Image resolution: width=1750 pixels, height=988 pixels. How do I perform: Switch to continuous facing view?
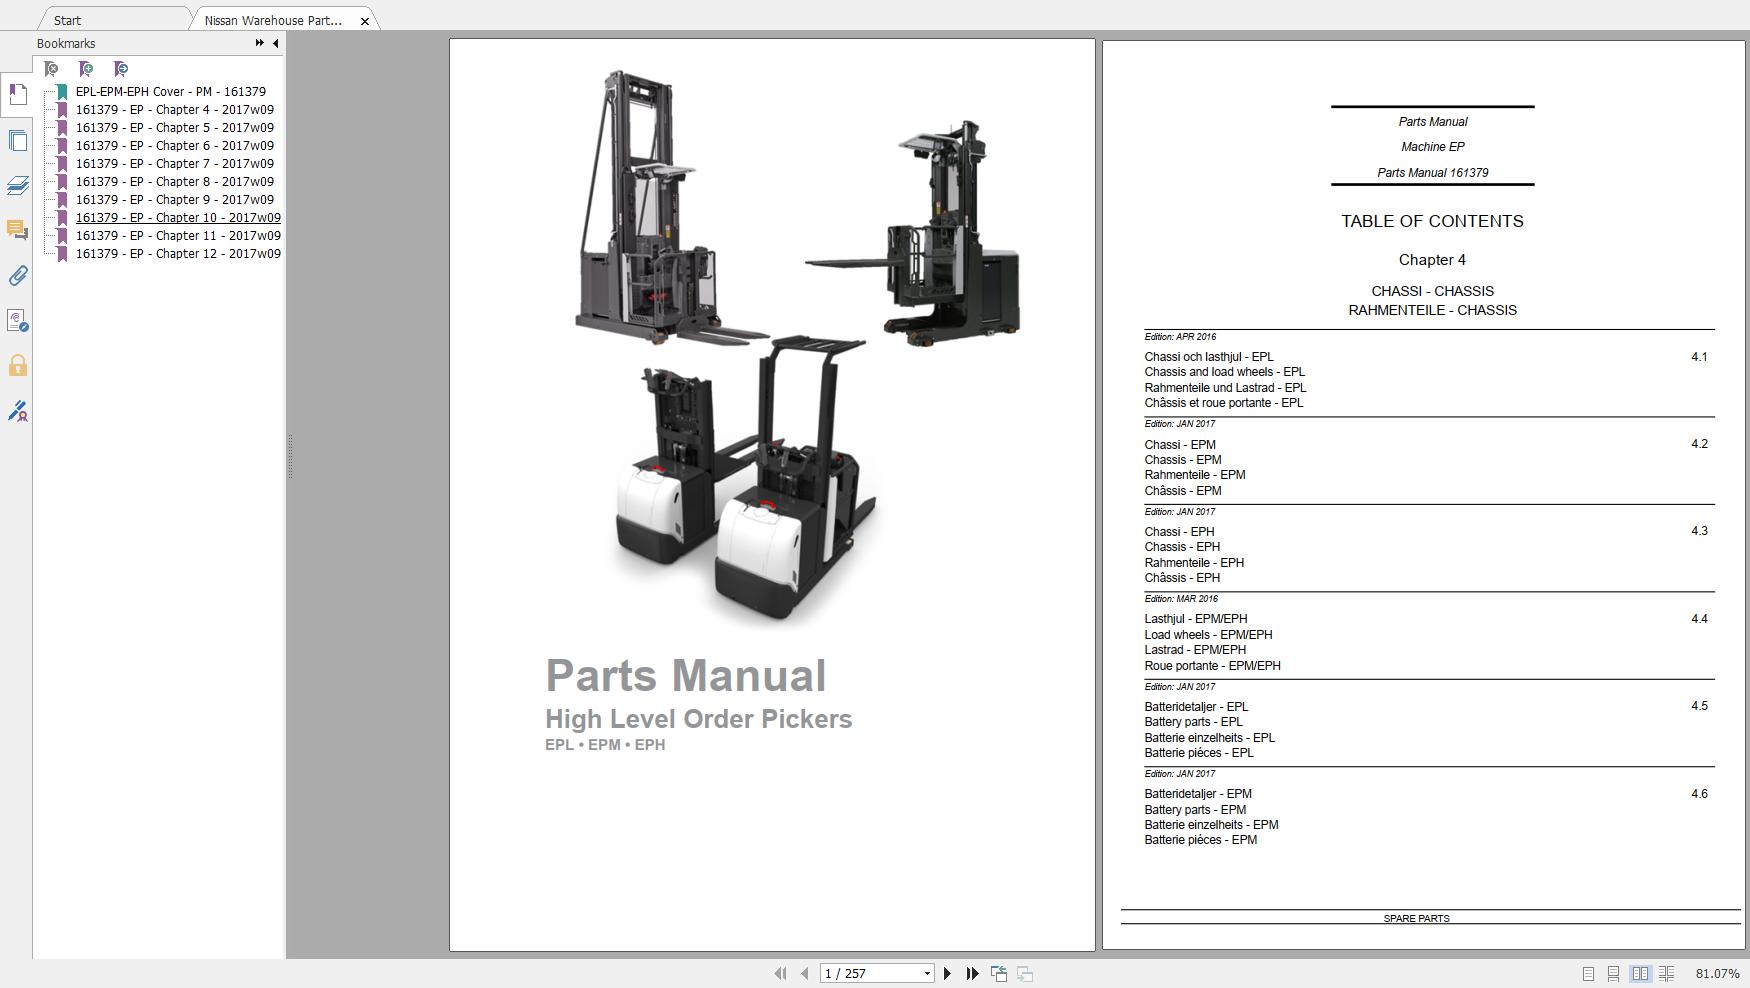[1666, 973]
